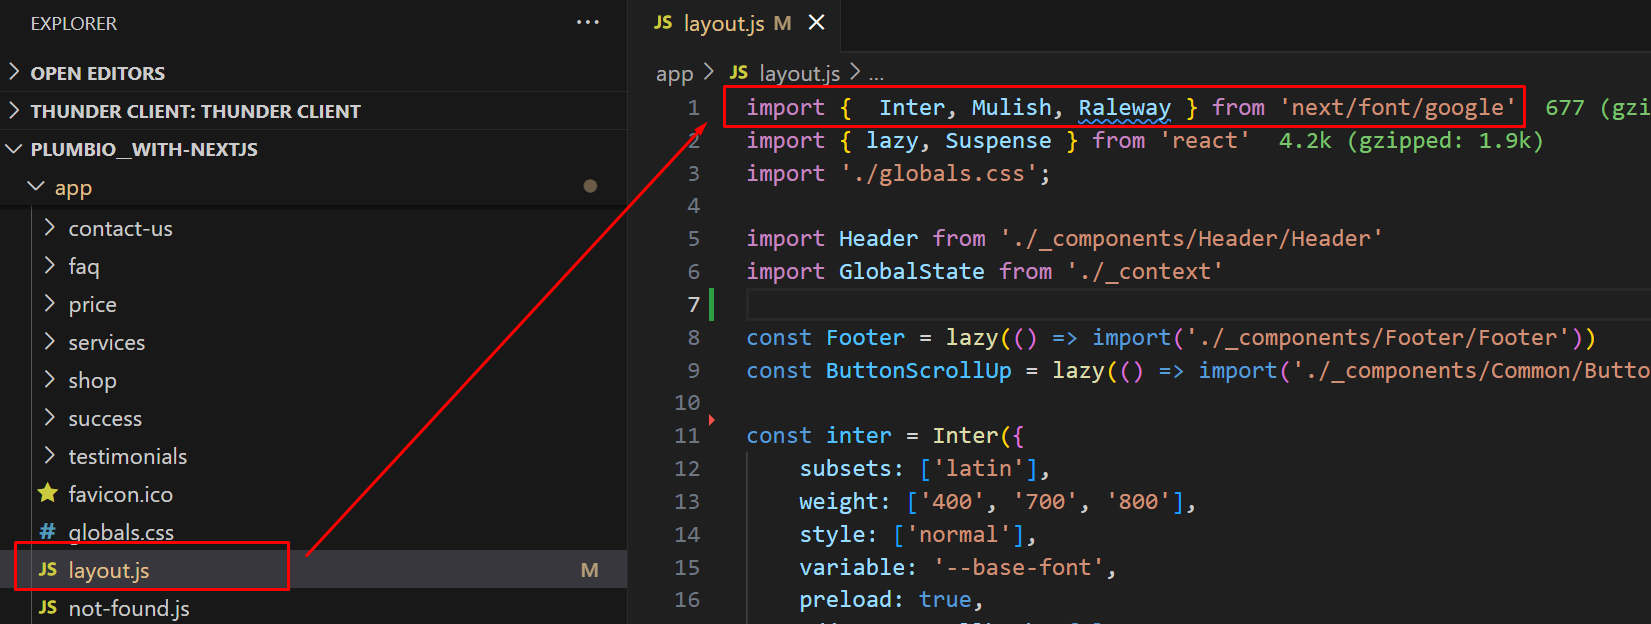Click the '--base-font' variable string
The width and height of the screenshot is (1651, 624).
point(1018,567)
